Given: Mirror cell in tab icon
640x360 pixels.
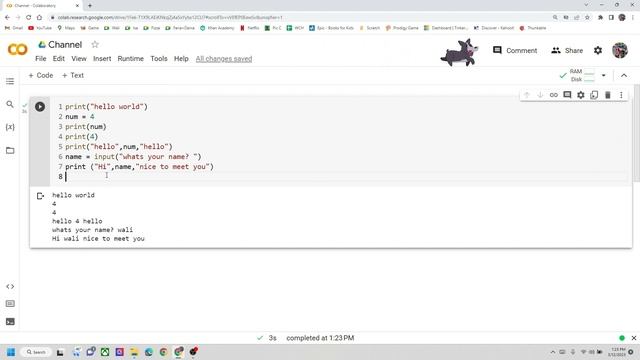Looking at the screenshot, I should point(594,95).
